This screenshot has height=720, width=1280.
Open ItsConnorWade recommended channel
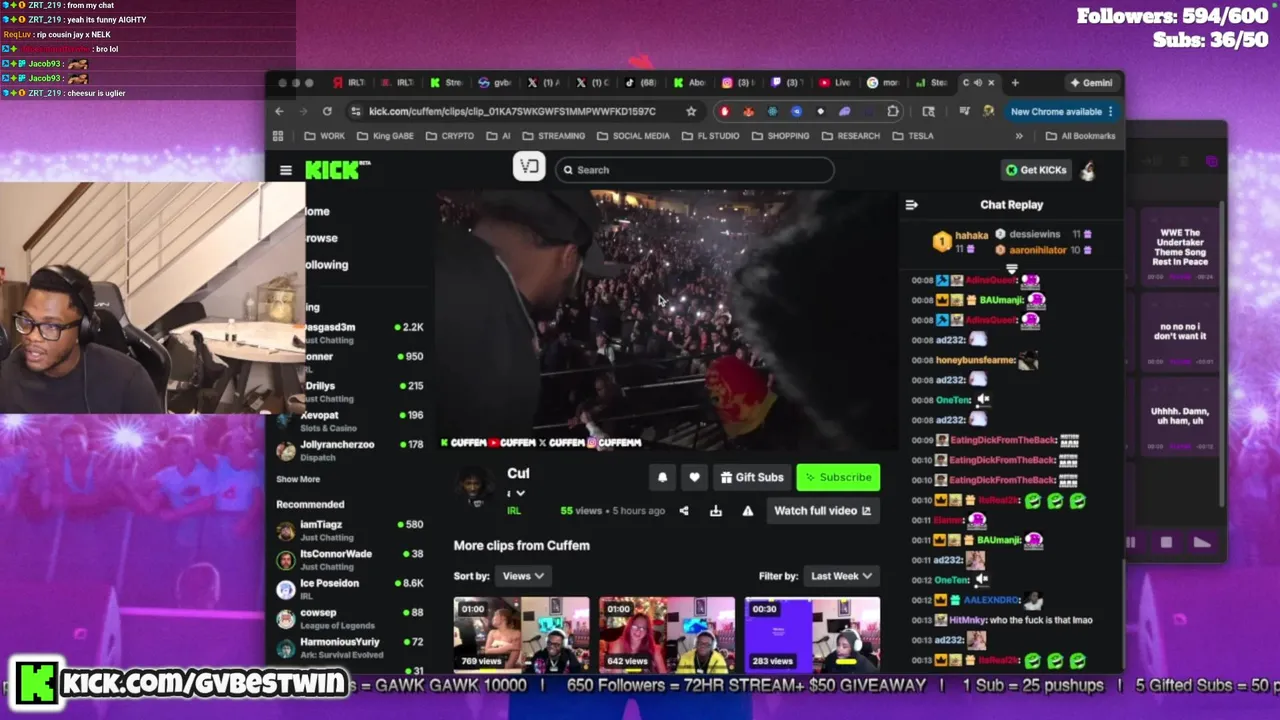[350, 560]
